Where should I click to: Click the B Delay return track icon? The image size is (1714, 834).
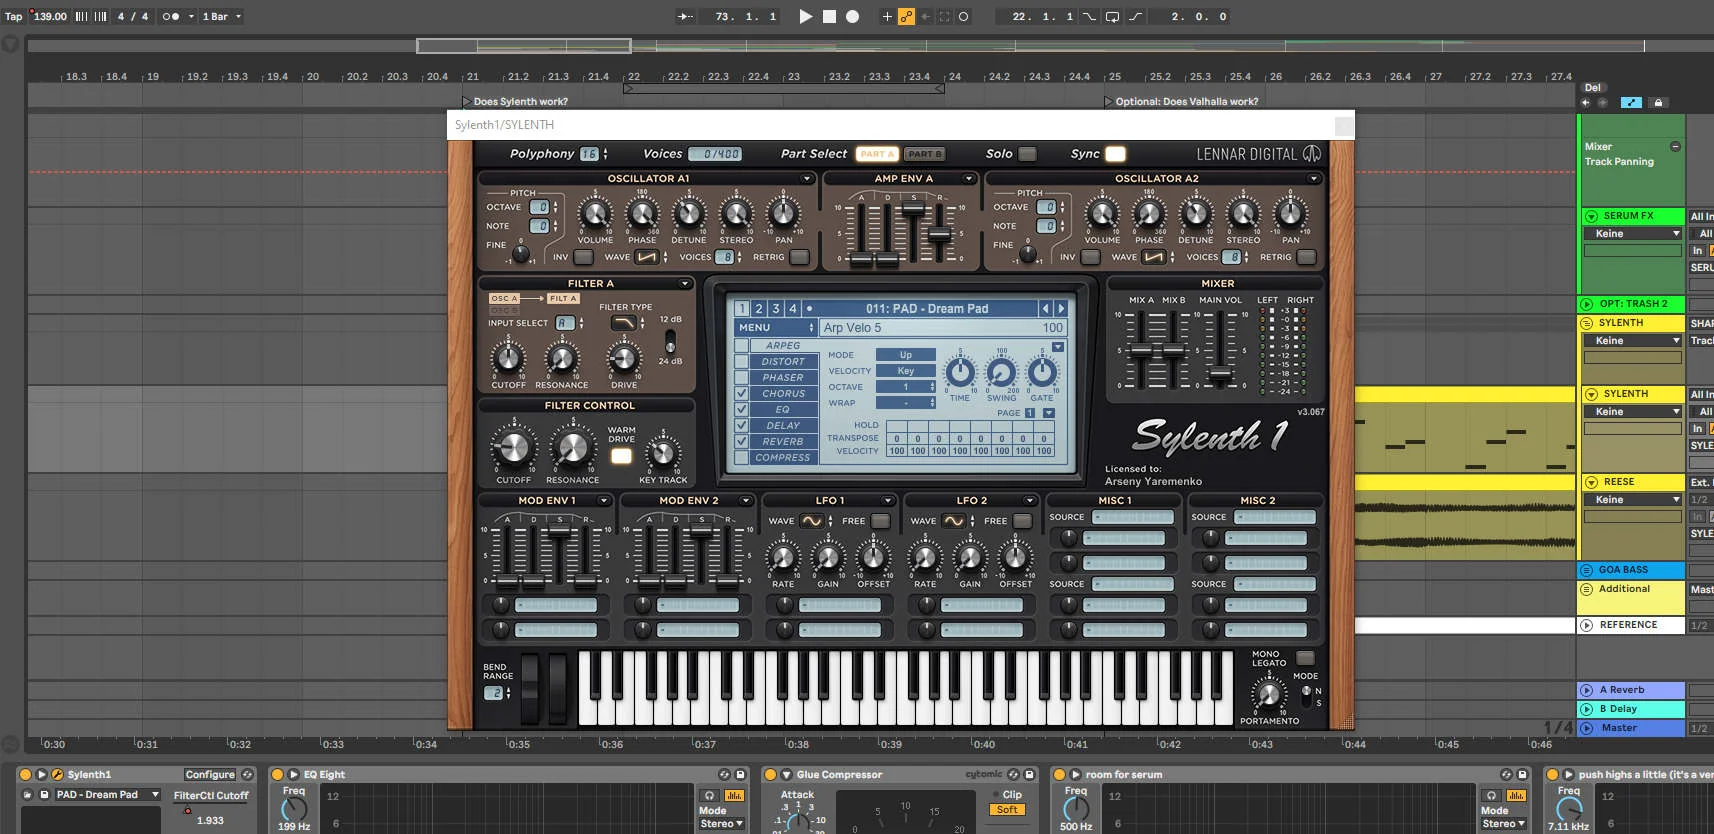(x=1587, y=709)
